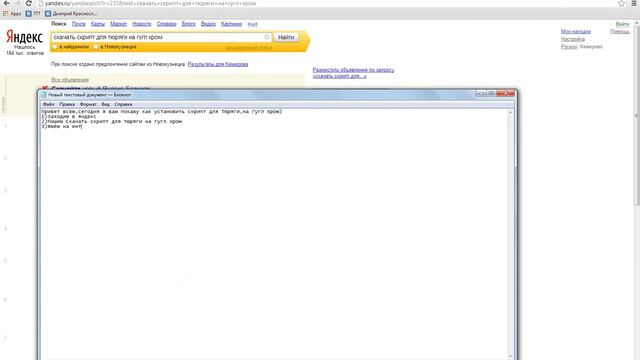Click the Notepad icon in the title bar

pyautogui.click(x=44, y=95)
